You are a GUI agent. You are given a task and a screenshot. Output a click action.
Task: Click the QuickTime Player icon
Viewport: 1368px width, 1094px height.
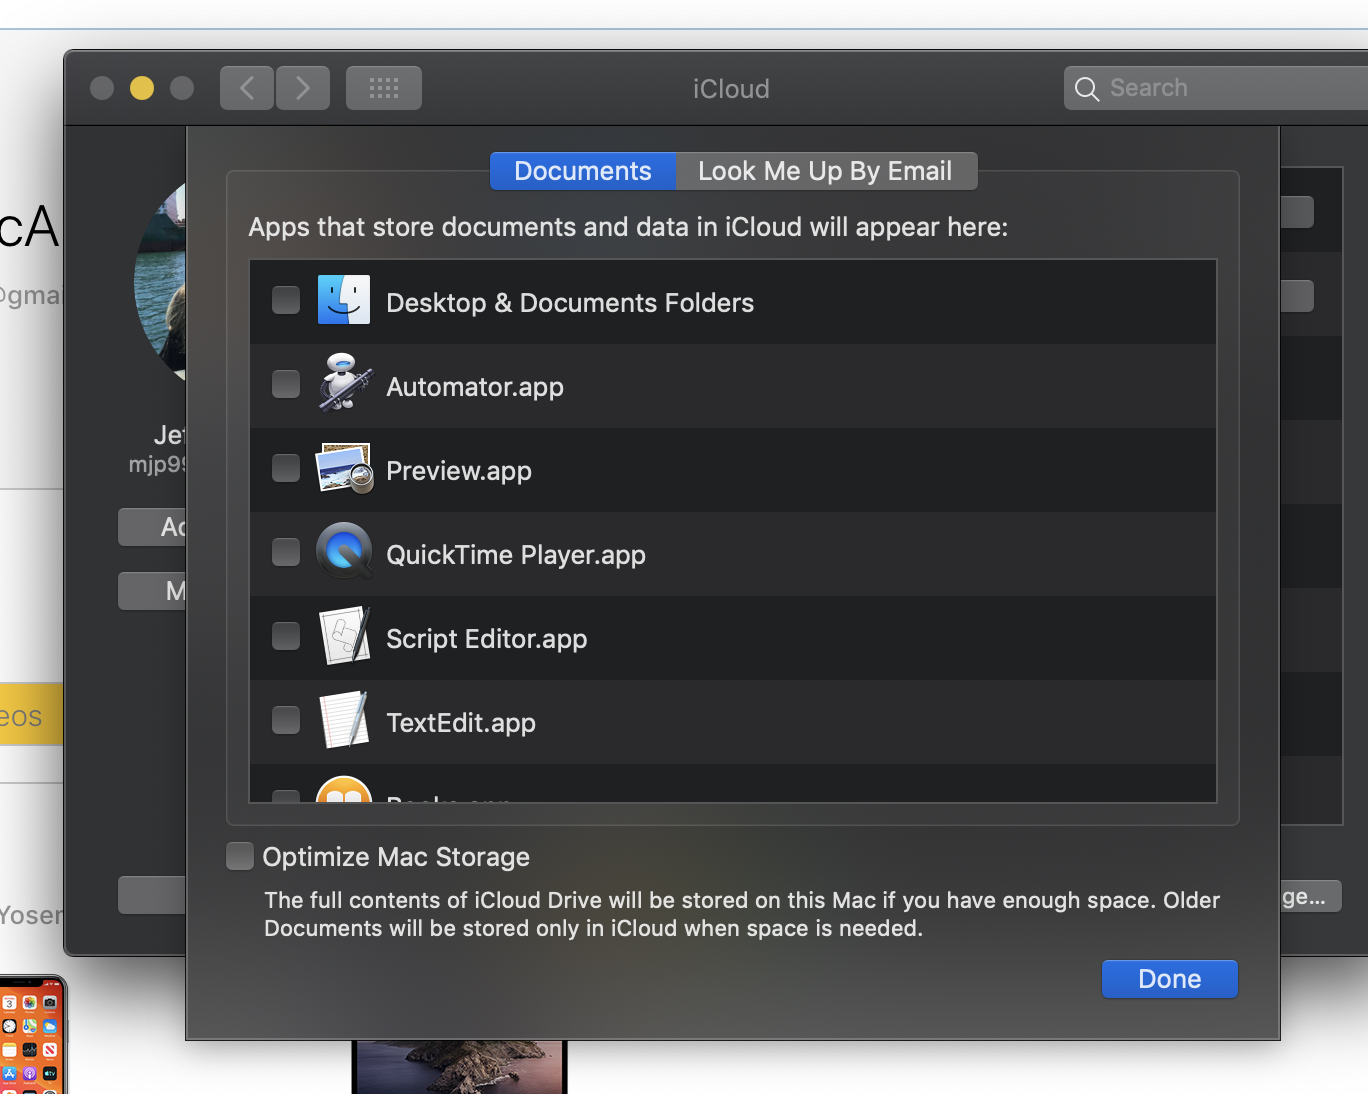click(x=344, y=552)
